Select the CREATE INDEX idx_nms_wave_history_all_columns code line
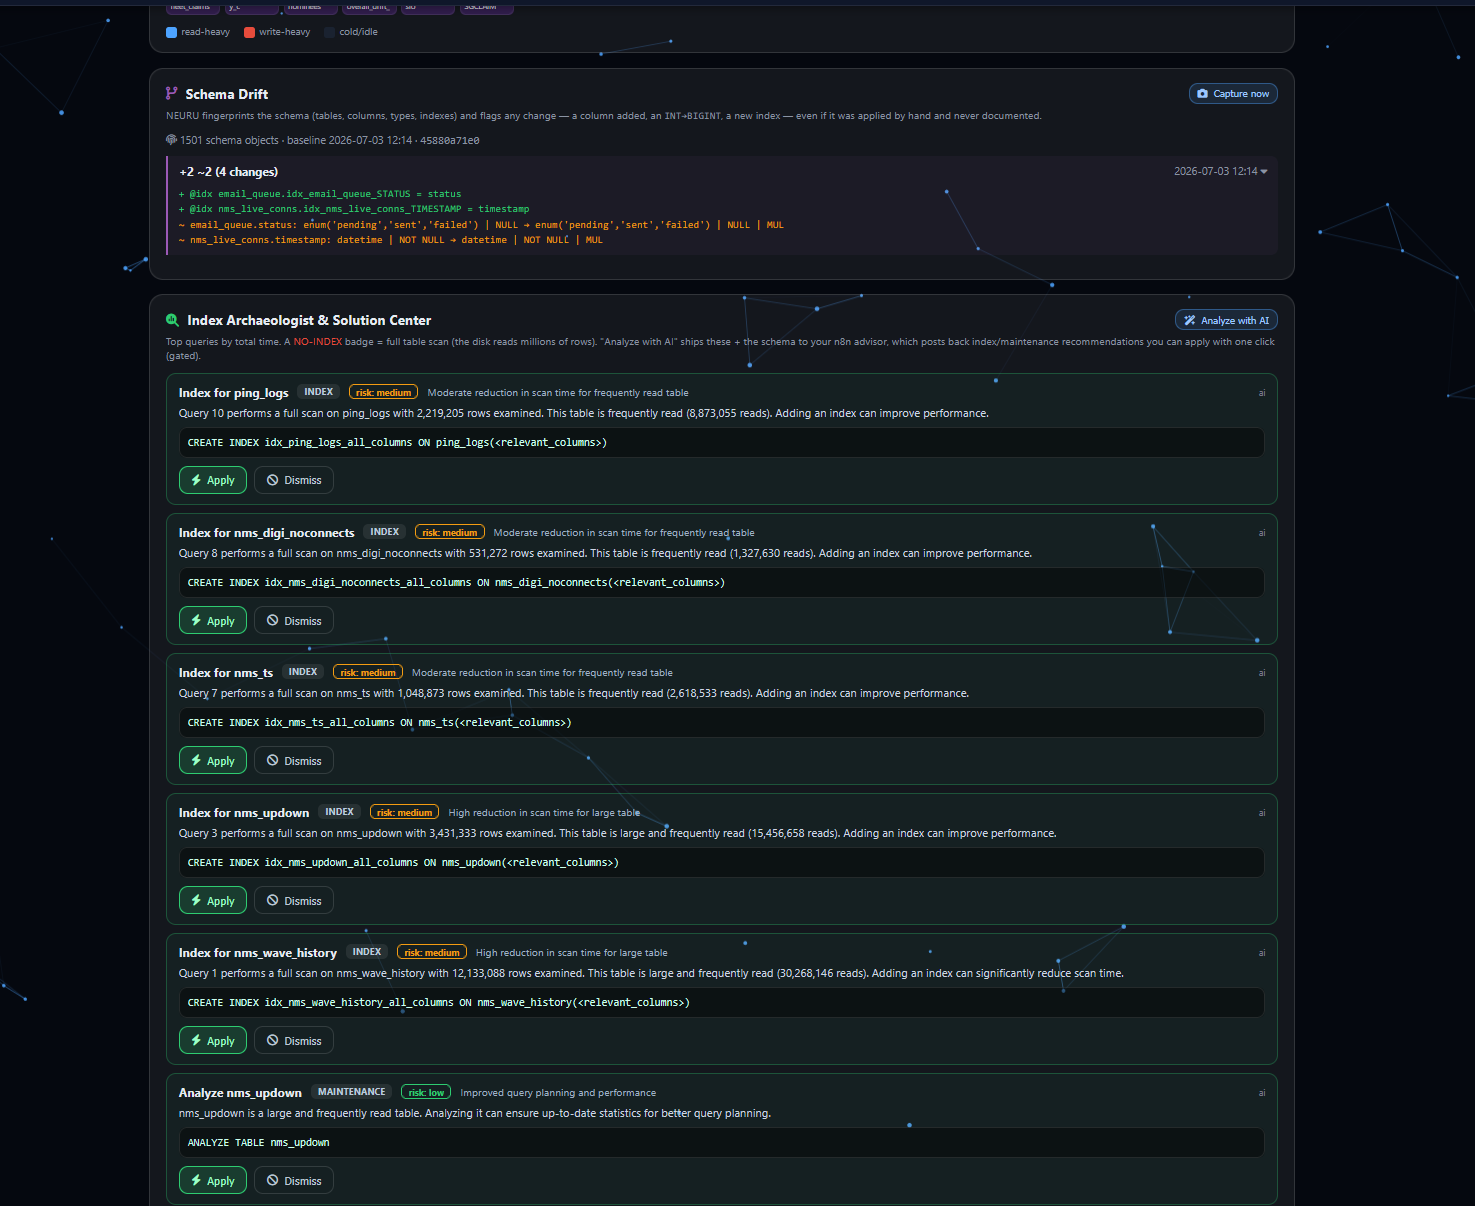 (721, 1002)
